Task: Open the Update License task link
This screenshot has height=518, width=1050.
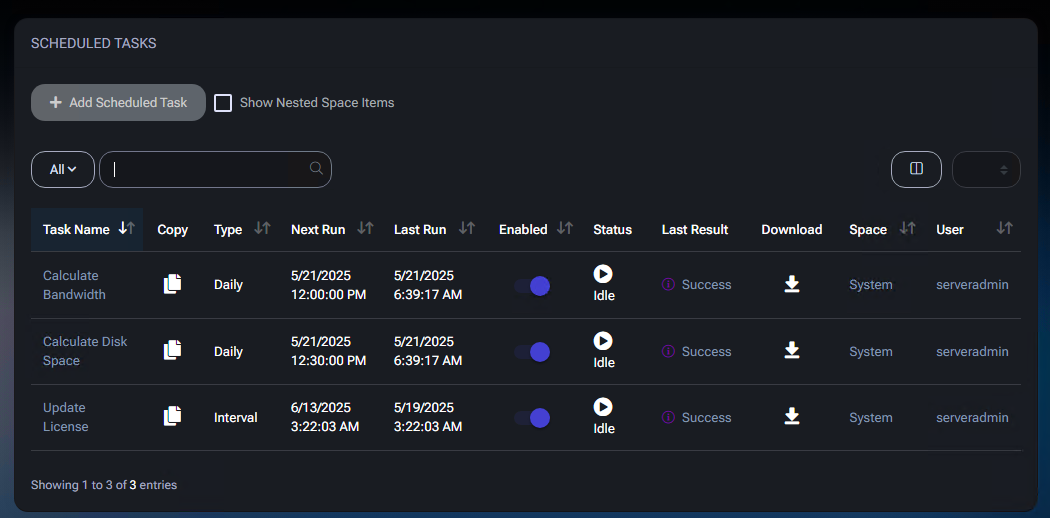Action: click(x=66, y=417)
